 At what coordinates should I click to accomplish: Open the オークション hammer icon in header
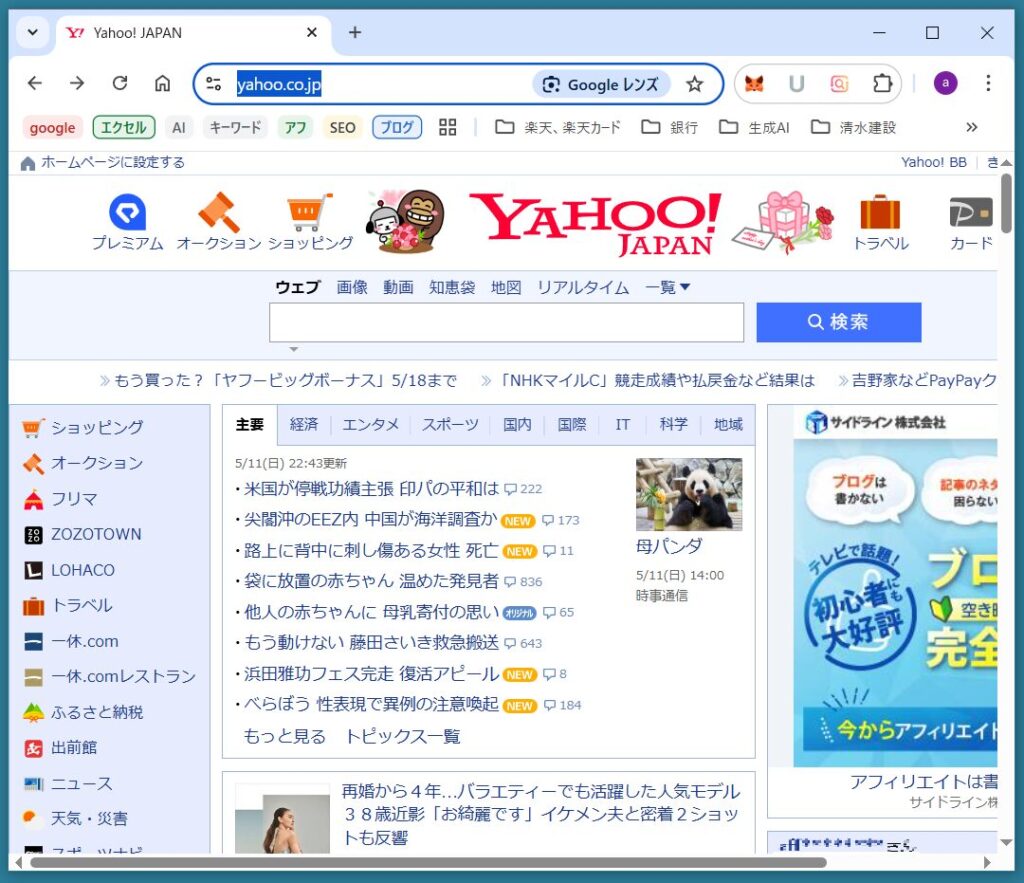pos(219,222)
